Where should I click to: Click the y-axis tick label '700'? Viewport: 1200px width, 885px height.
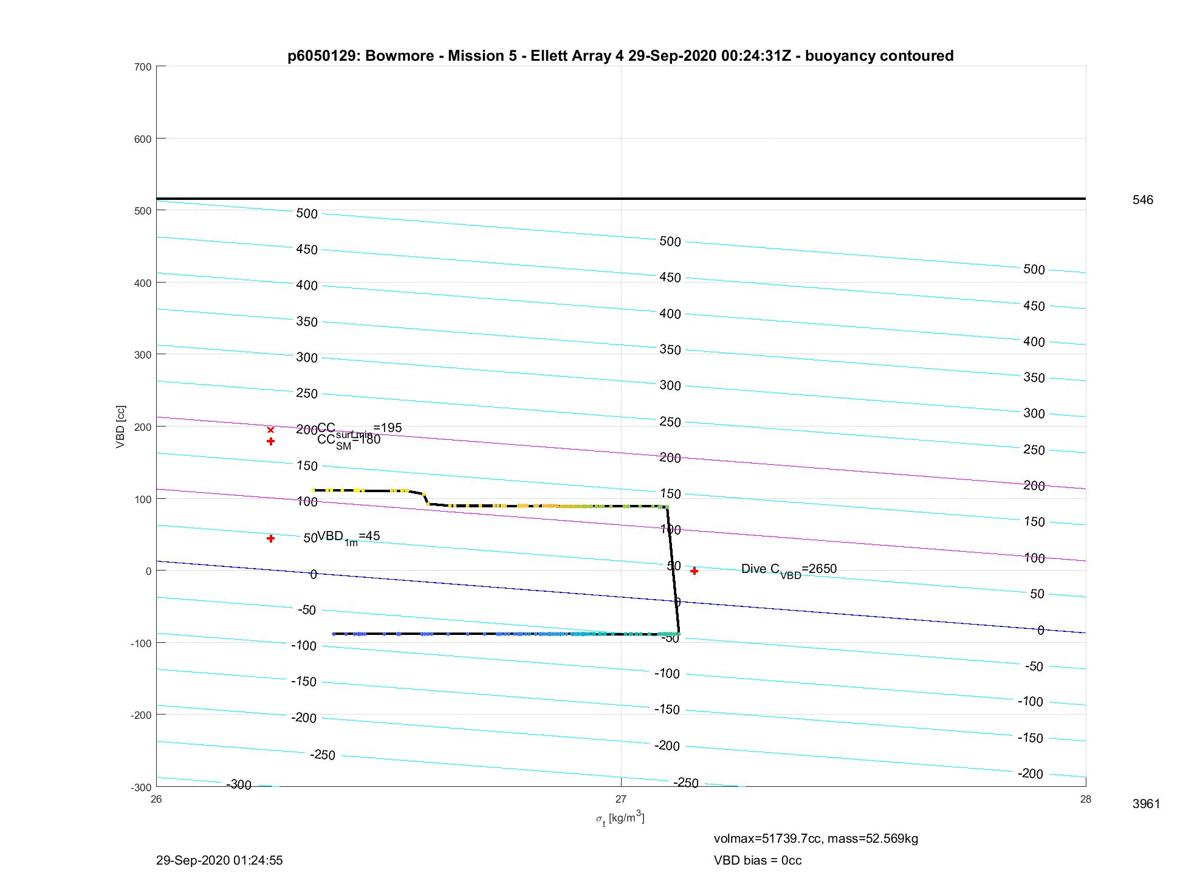pos(142,67)
